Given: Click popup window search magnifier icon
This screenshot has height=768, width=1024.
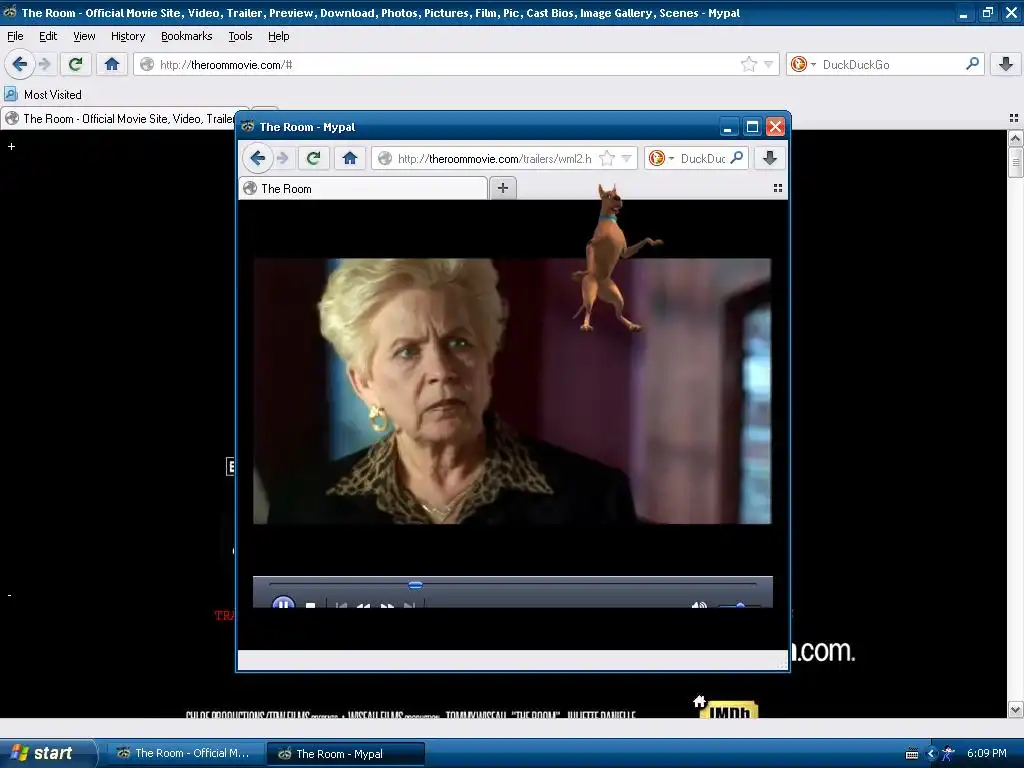Looking at the screenshot, I should tap(737, 157).
